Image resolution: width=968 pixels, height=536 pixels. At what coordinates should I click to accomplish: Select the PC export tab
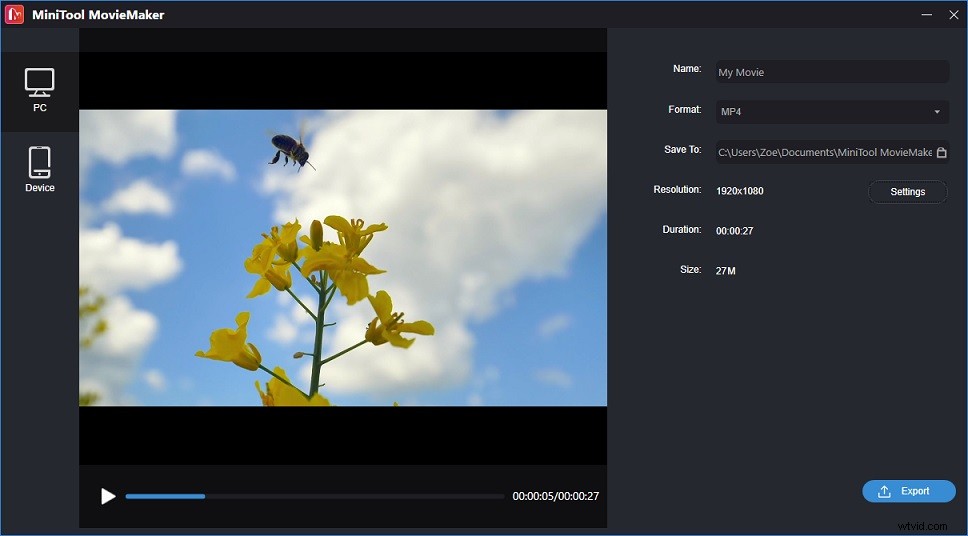click(40, 91)
